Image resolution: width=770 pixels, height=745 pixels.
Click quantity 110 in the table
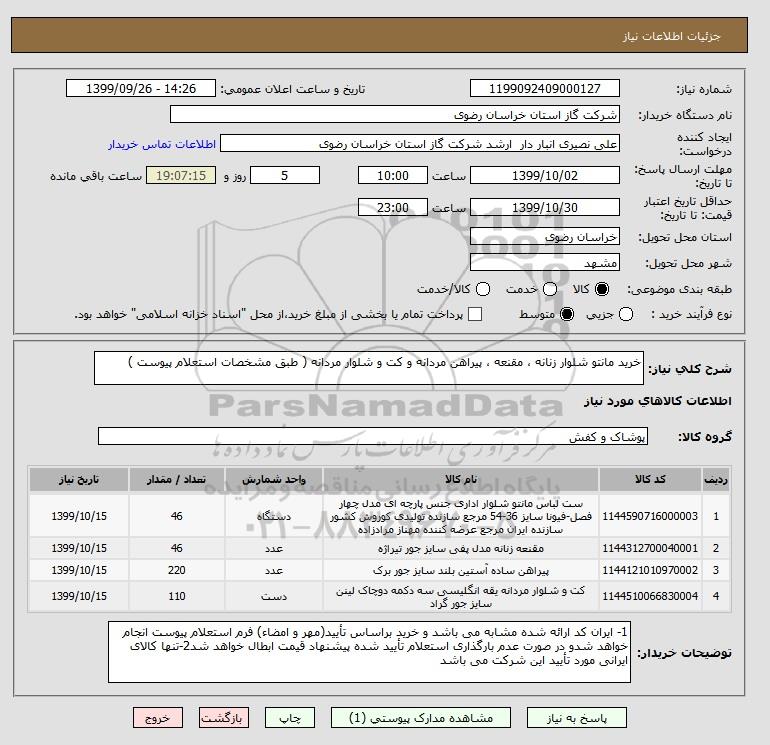[177, 596]
